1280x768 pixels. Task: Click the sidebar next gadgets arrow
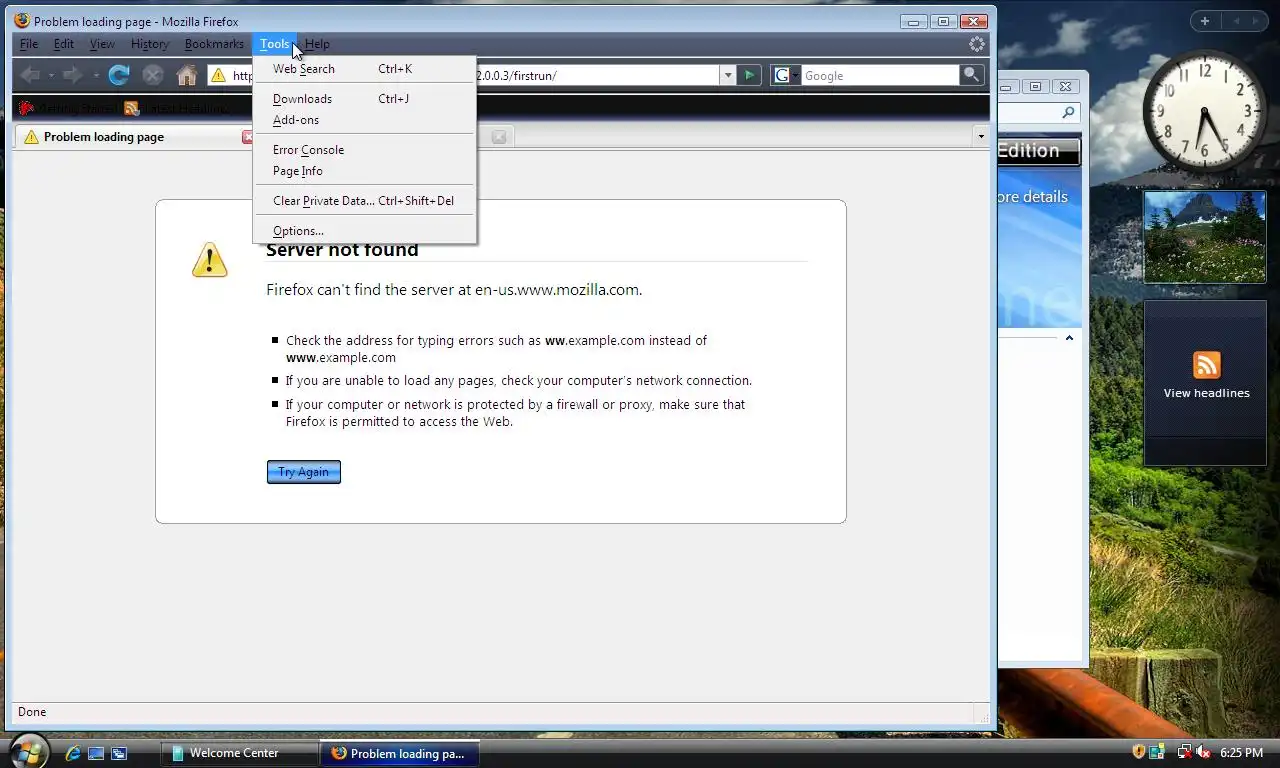1257,21
